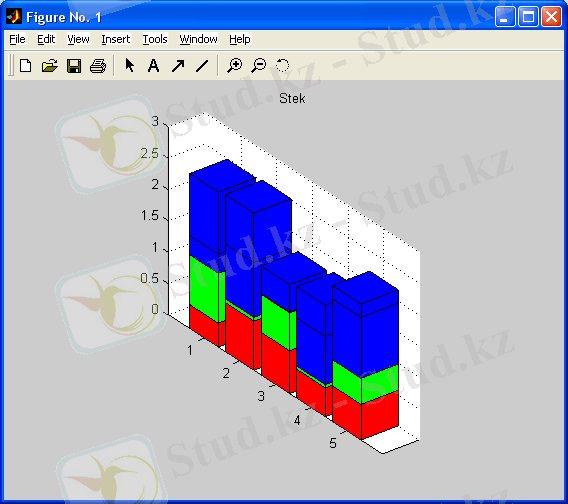Enable plot editing with the arrow pointer tool
568x504 pixels.
(130, 66)
